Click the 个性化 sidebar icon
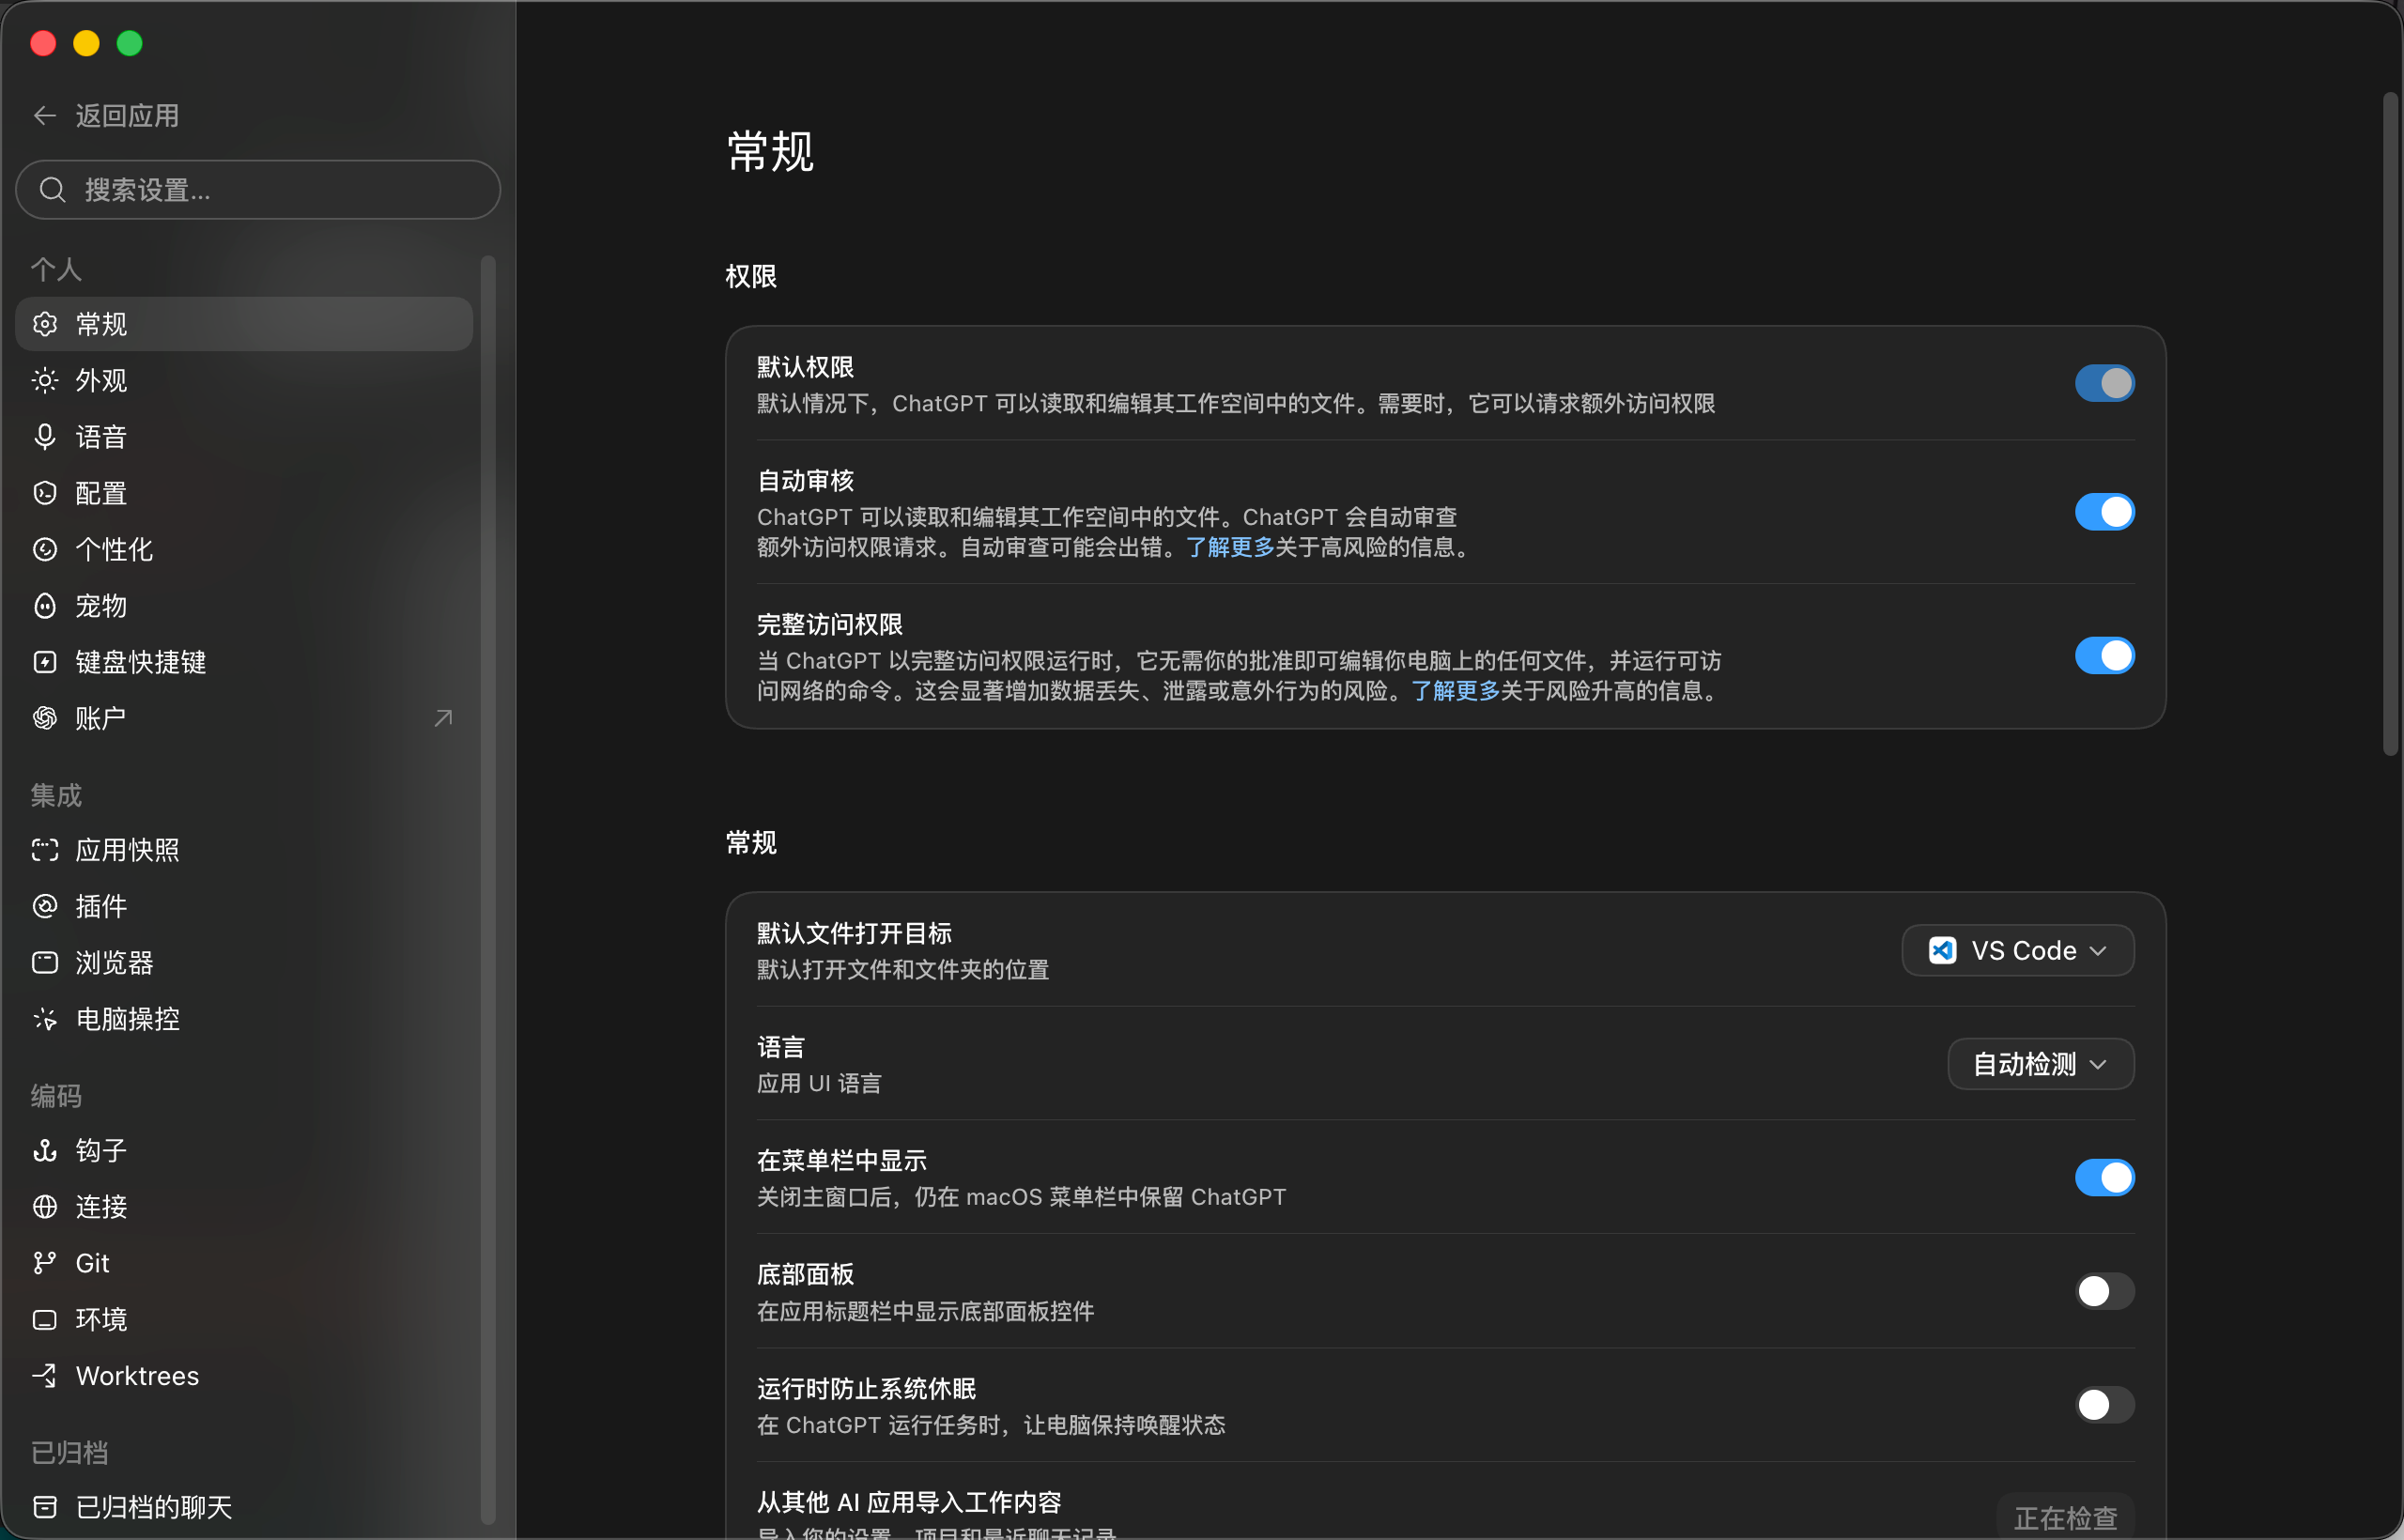 pyautogui.click(x=45, y=549)
